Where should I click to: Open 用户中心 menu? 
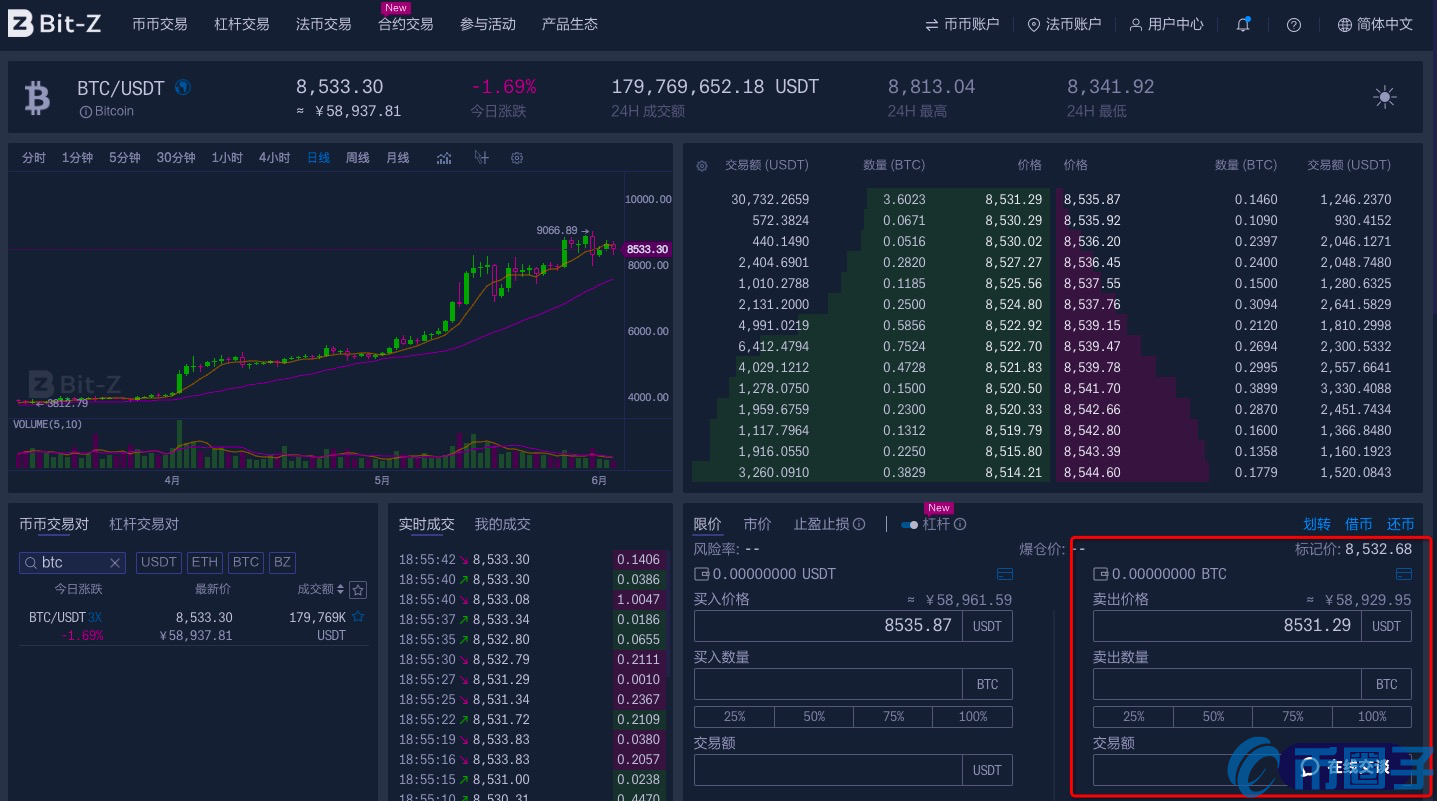[1167, 24]
